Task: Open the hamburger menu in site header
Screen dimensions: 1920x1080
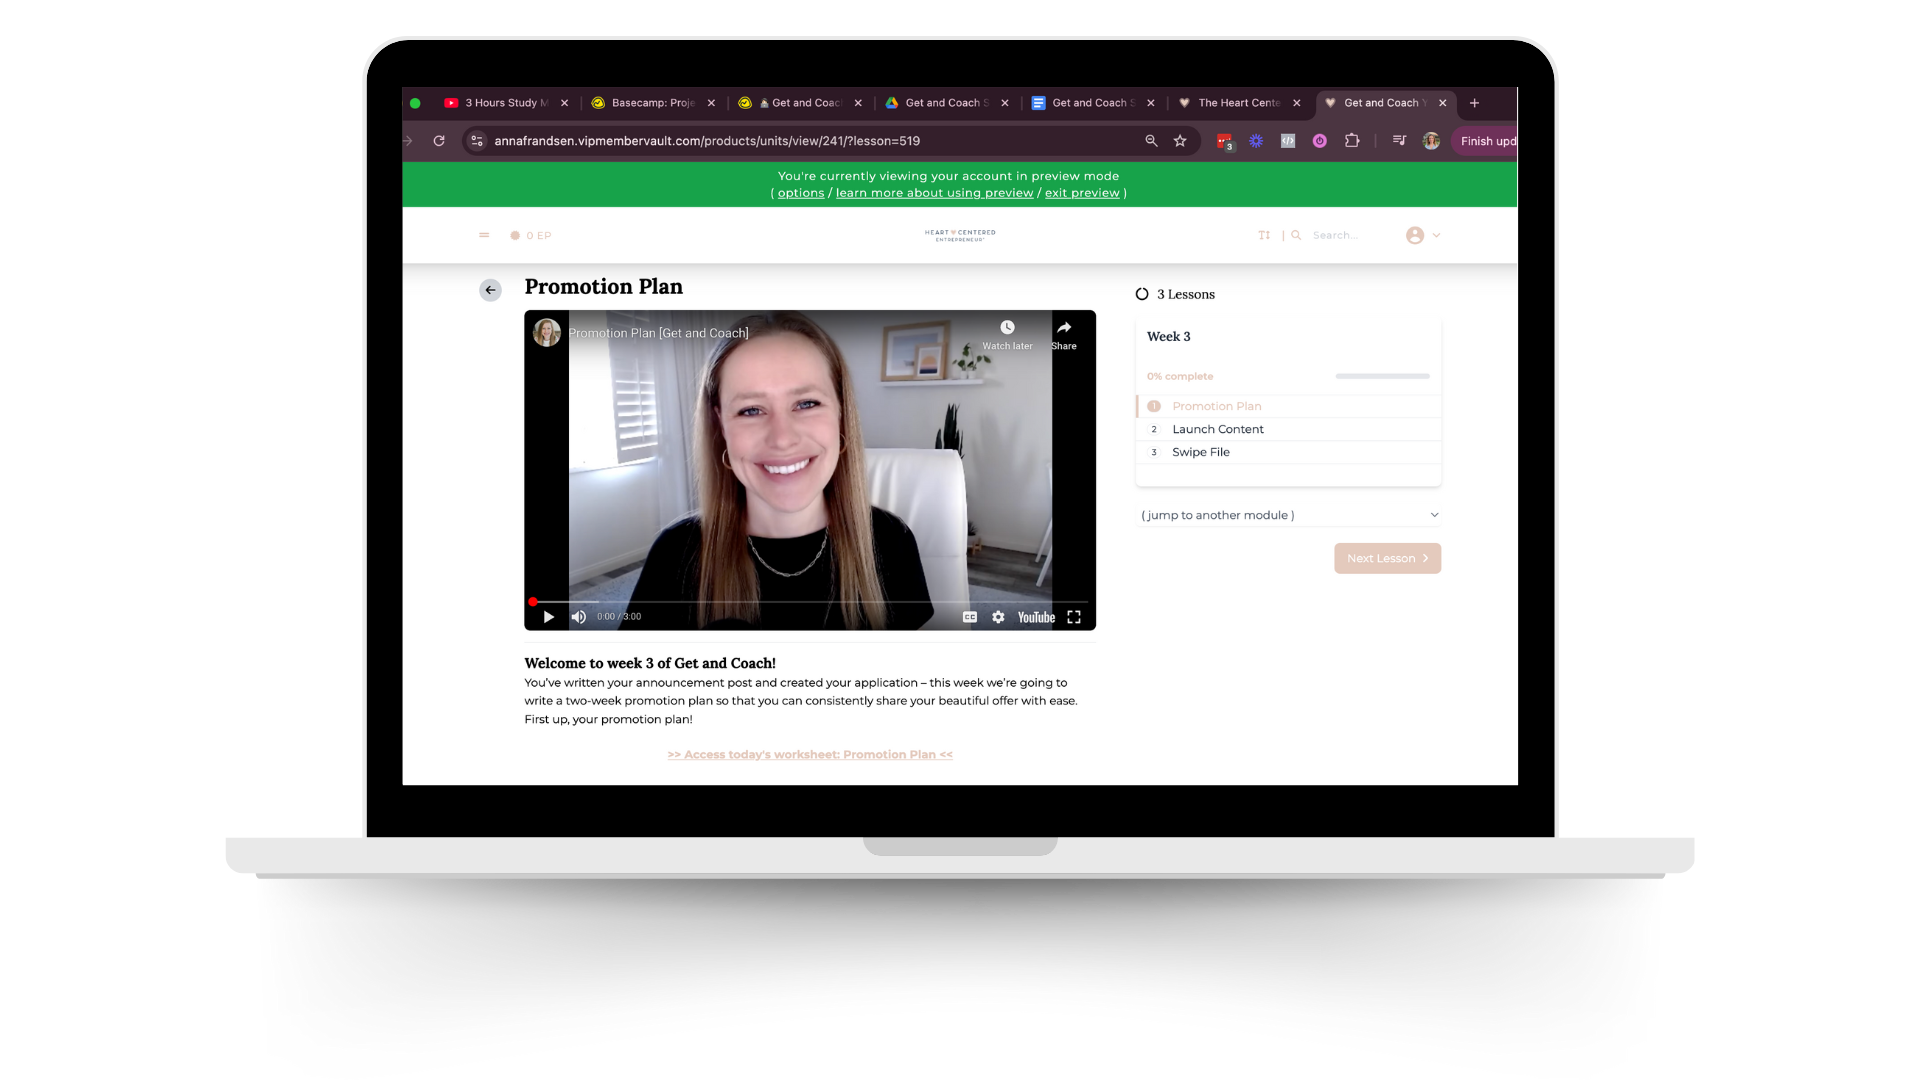Action: point(484,235)
